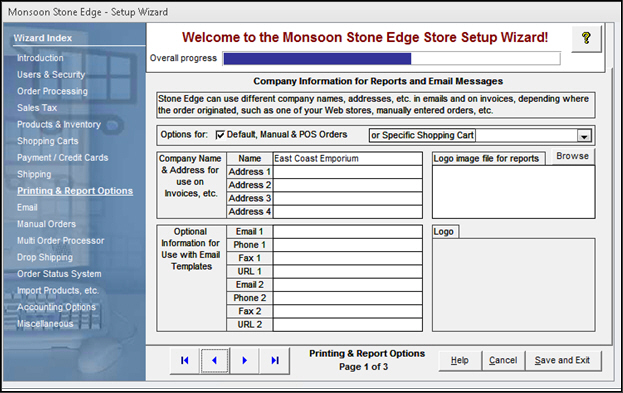The height and width of the screenshot is (393, 623).
Task: Jump to last wizard page arrow
Action: coord(275,360)
